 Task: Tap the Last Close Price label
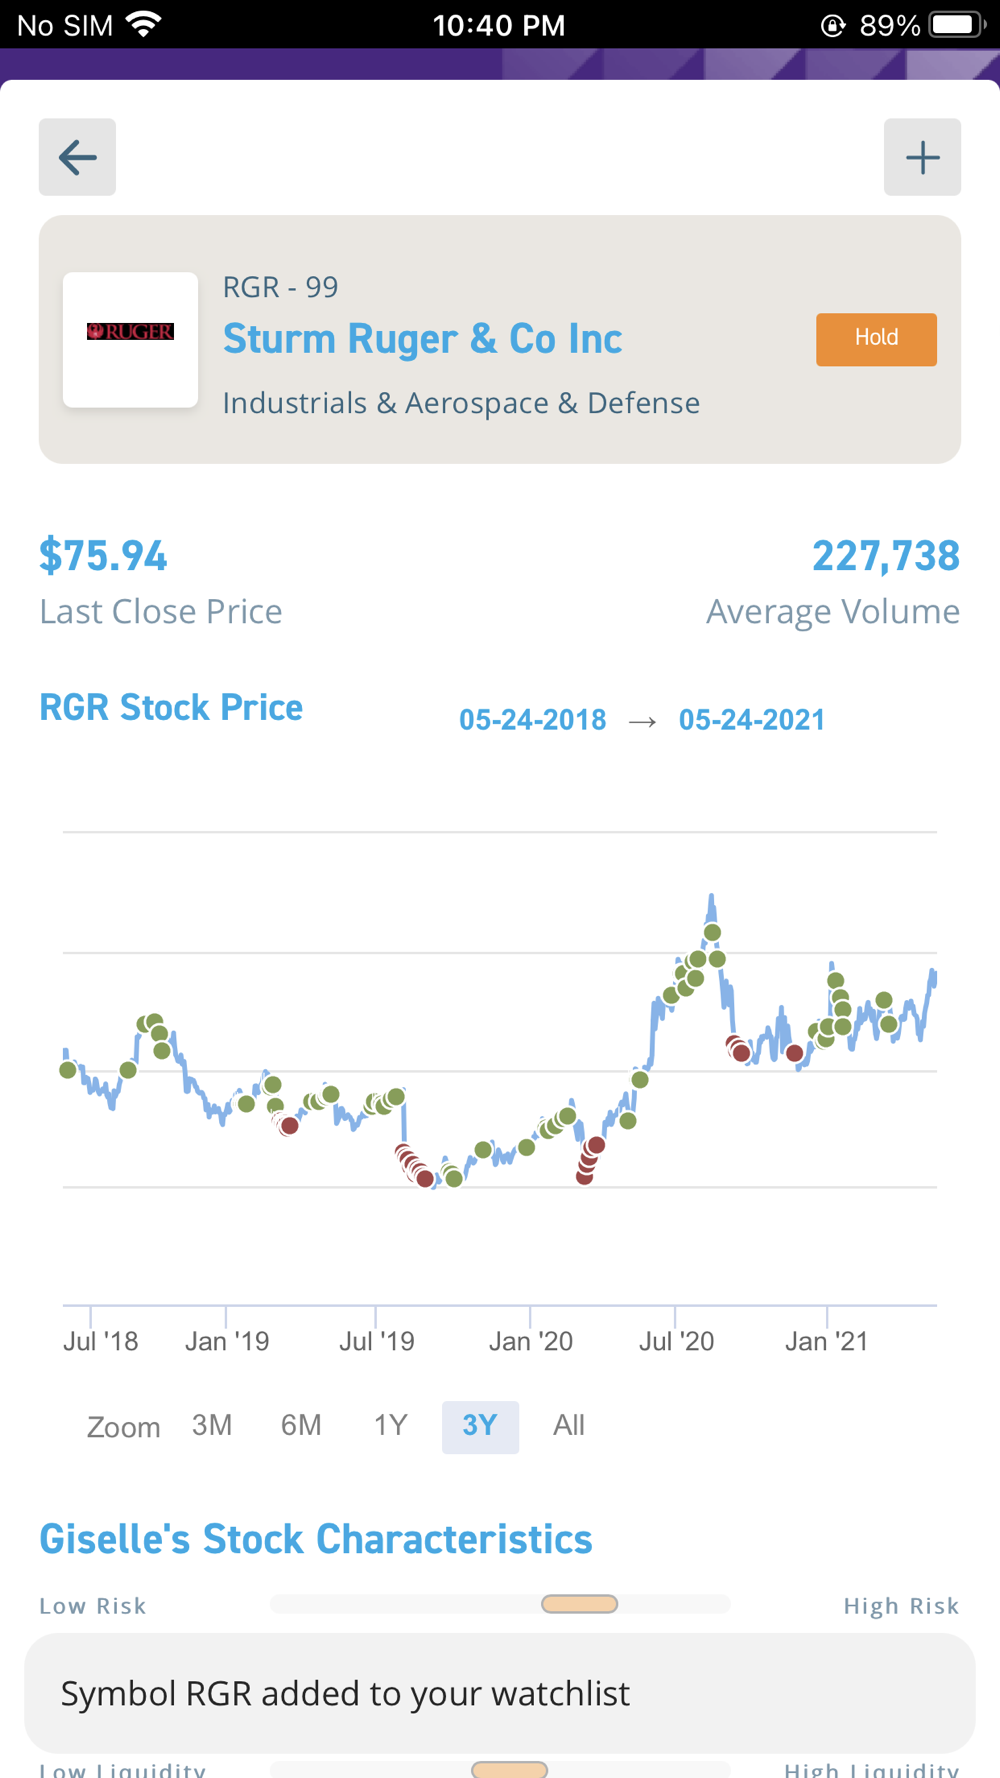[x=161, y=611]
